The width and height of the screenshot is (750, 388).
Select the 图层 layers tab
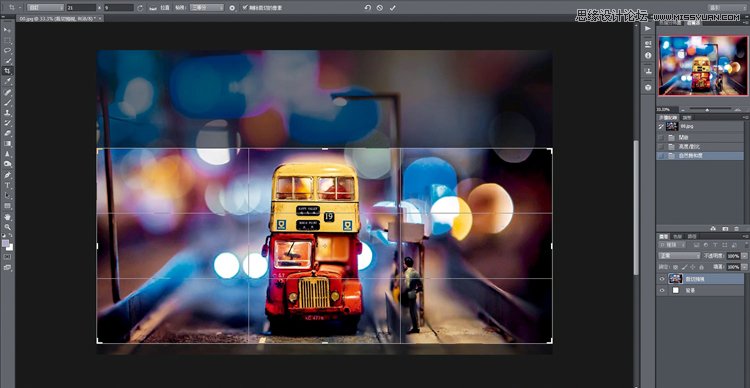[663, 236]
